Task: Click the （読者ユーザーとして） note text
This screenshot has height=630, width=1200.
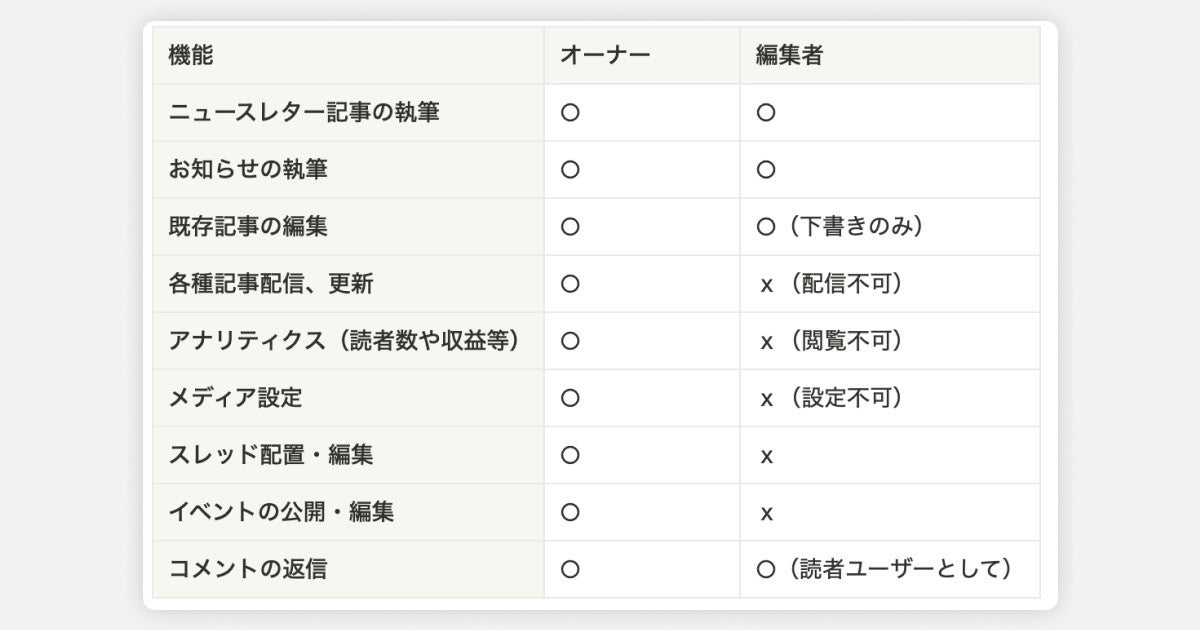Action: pyautogui.click(x=901, y=570)
